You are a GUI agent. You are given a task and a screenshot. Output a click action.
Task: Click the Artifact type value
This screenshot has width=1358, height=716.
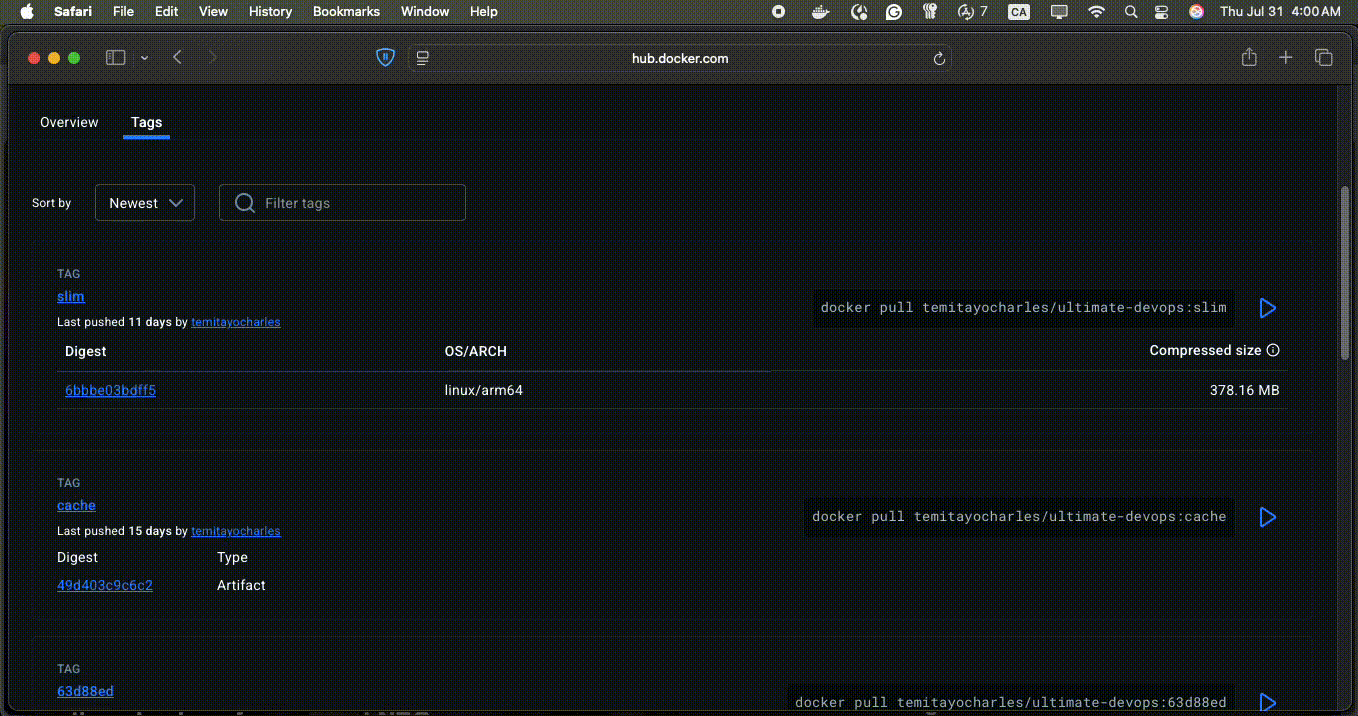click(x=242, y=585)
